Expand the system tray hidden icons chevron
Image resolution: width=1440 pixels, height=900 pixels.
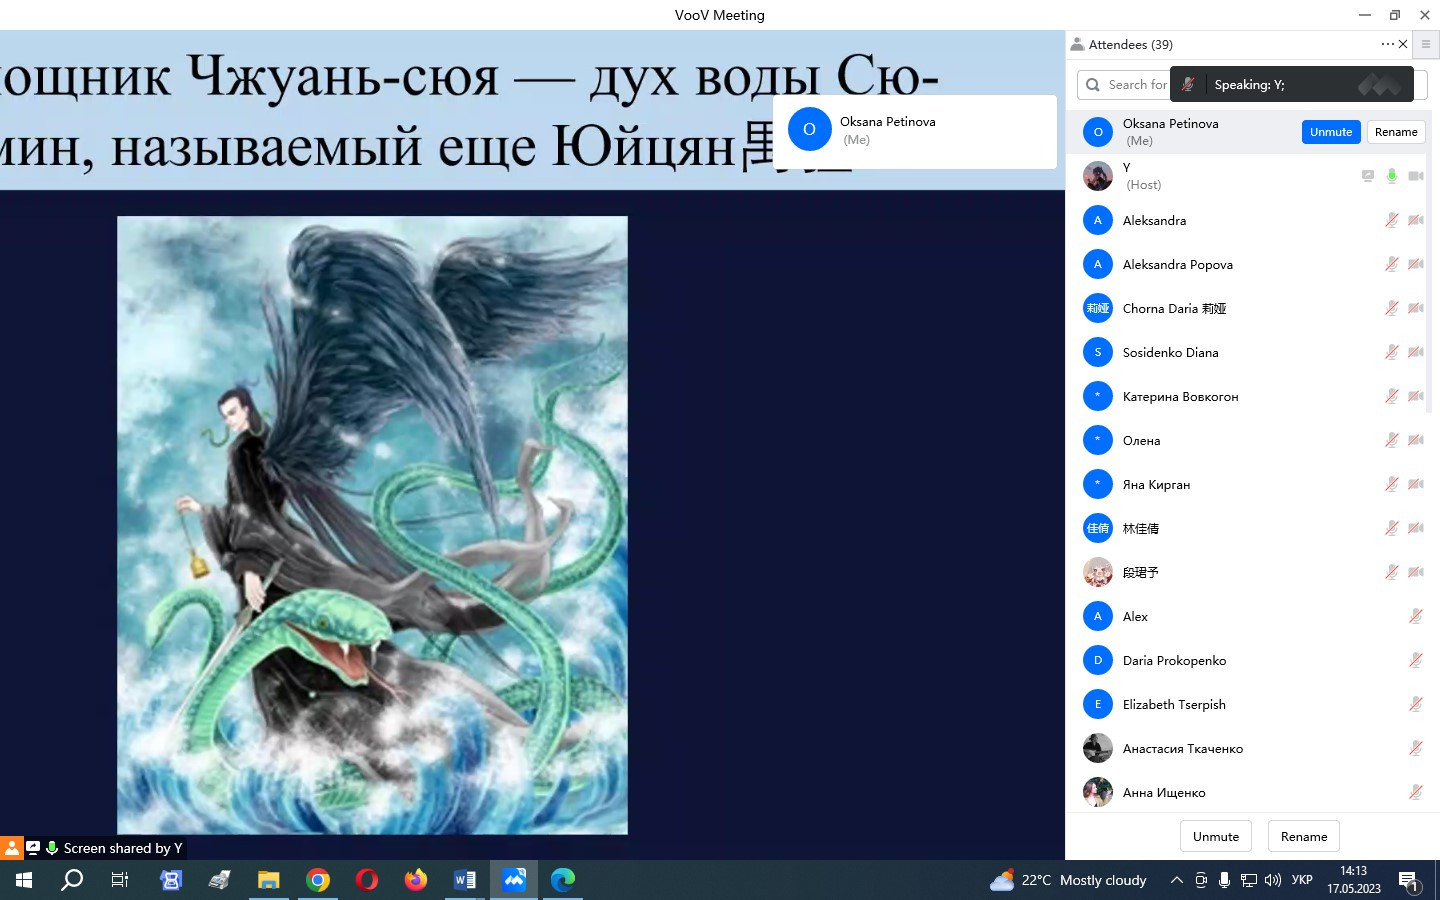point(1176,880)
